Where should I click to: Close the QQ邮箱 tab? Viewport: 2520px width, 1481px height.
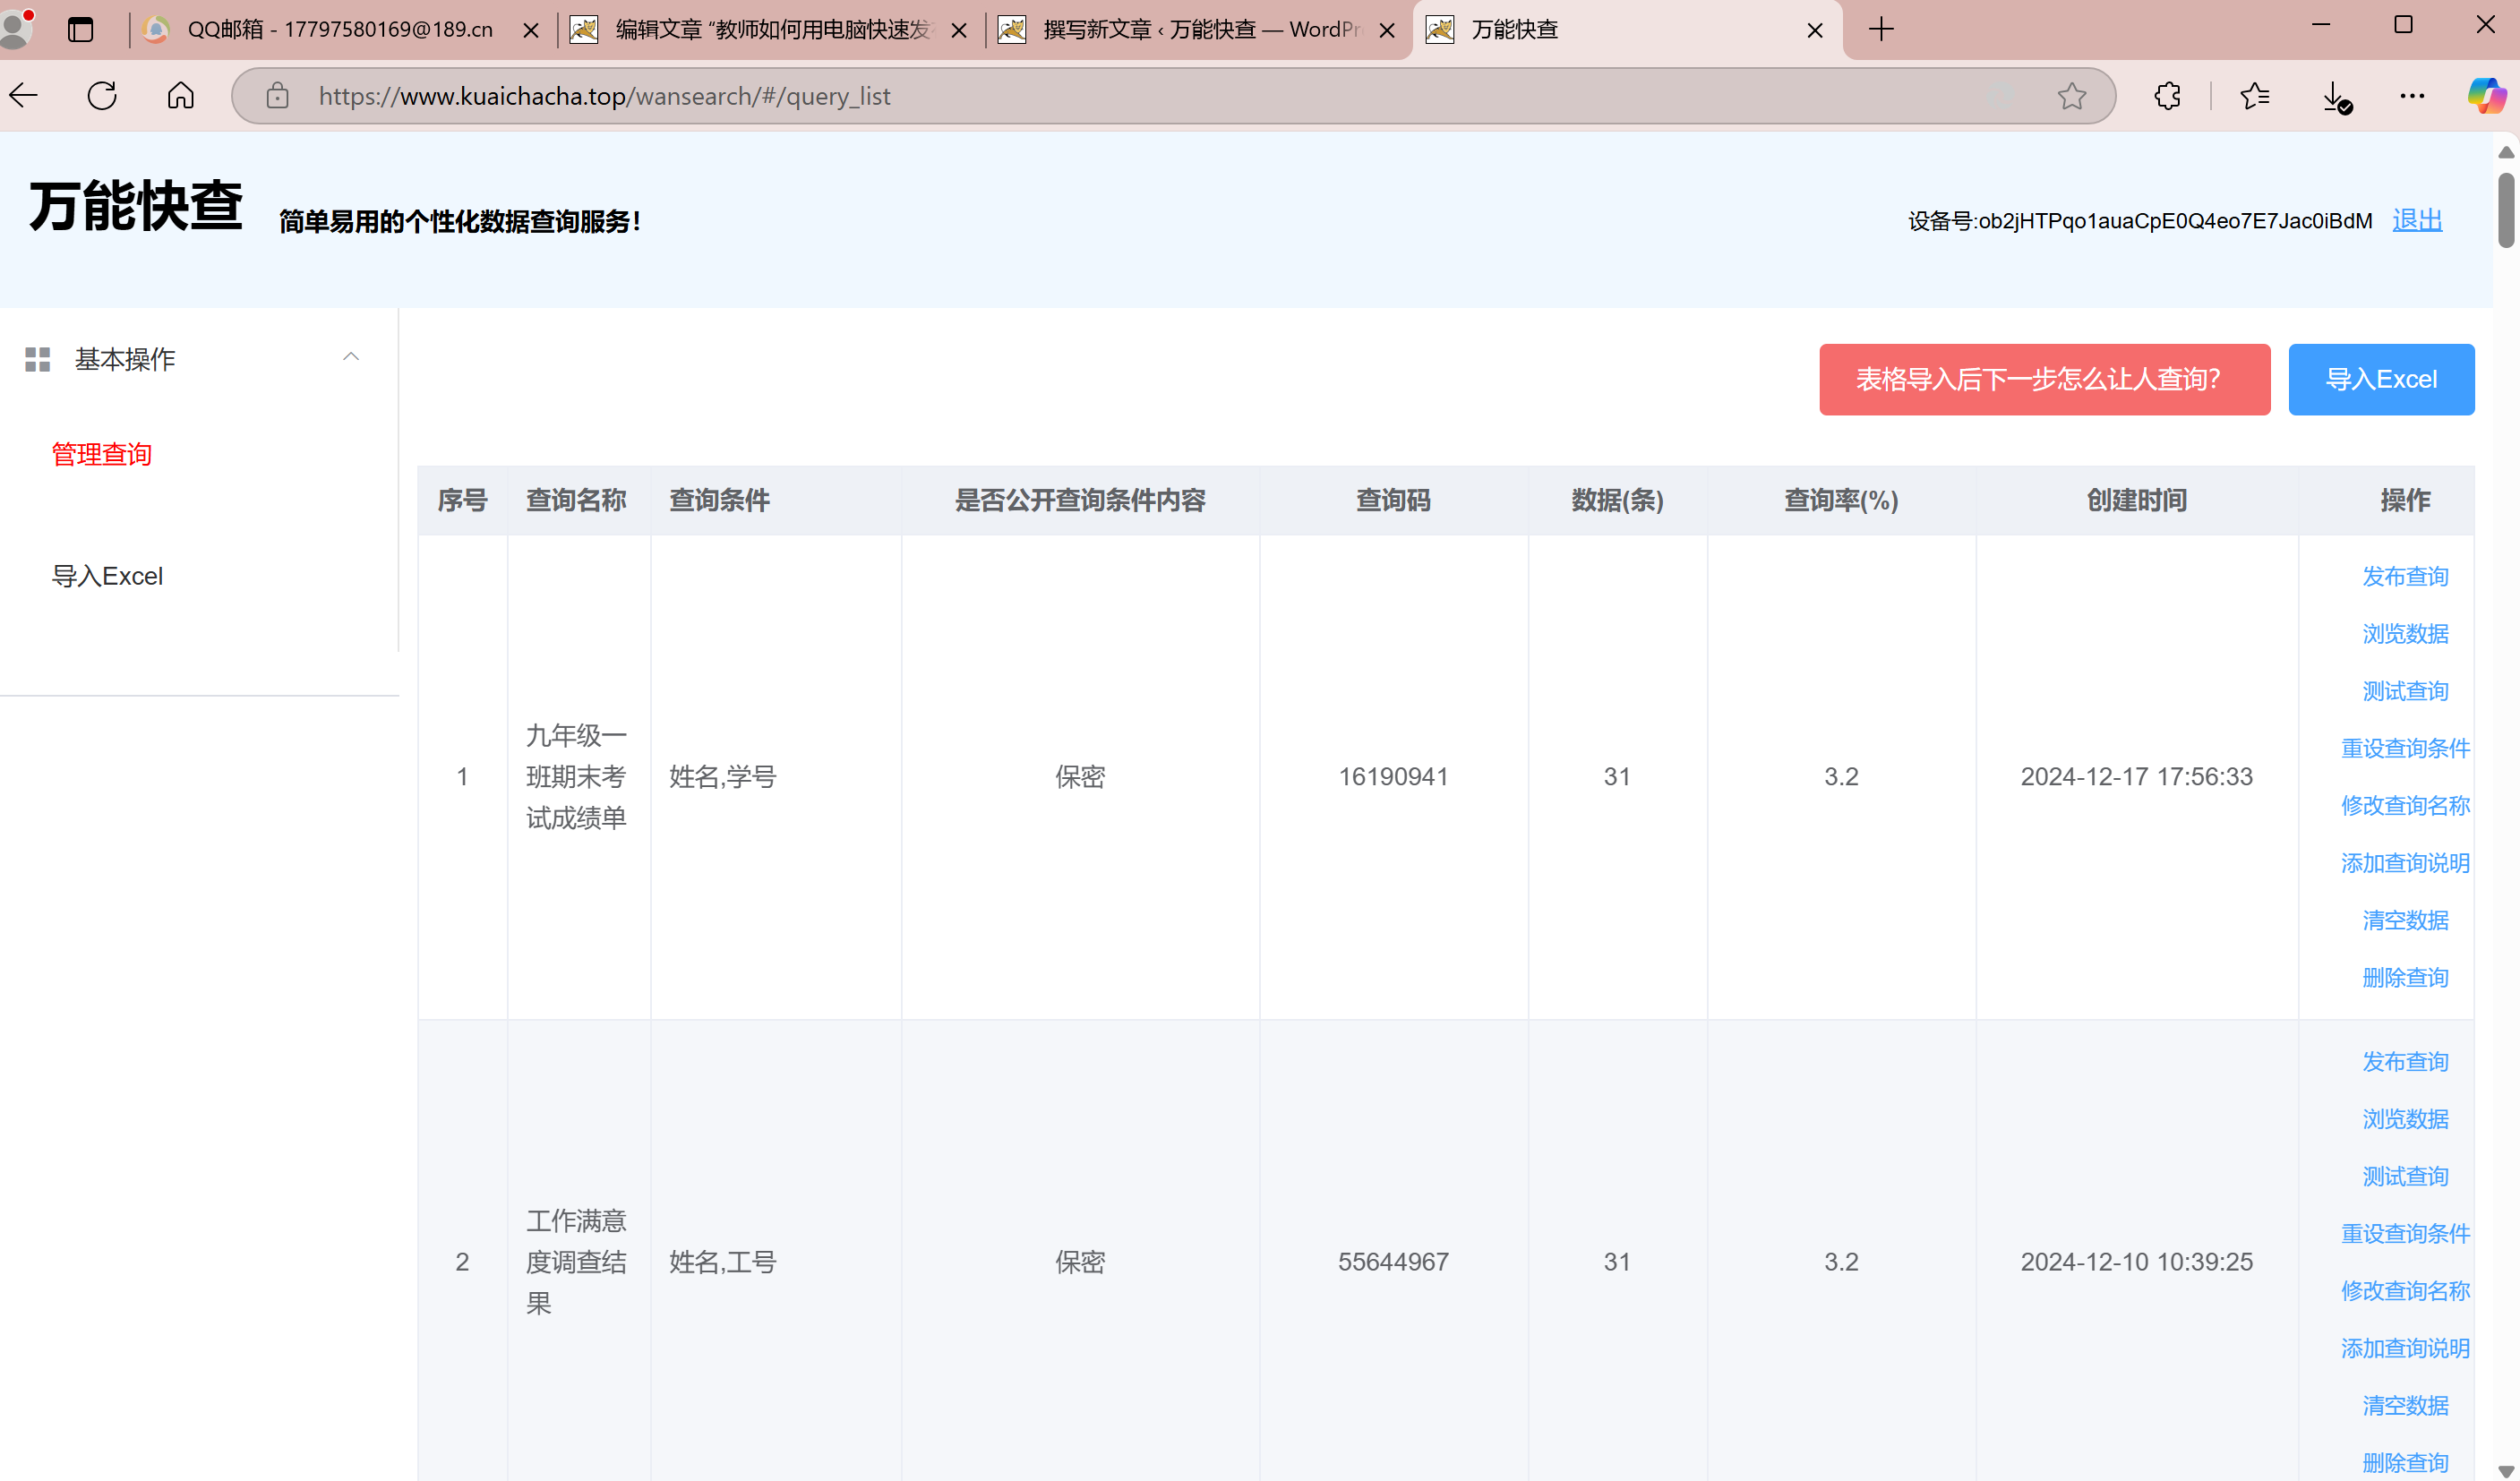531,30
